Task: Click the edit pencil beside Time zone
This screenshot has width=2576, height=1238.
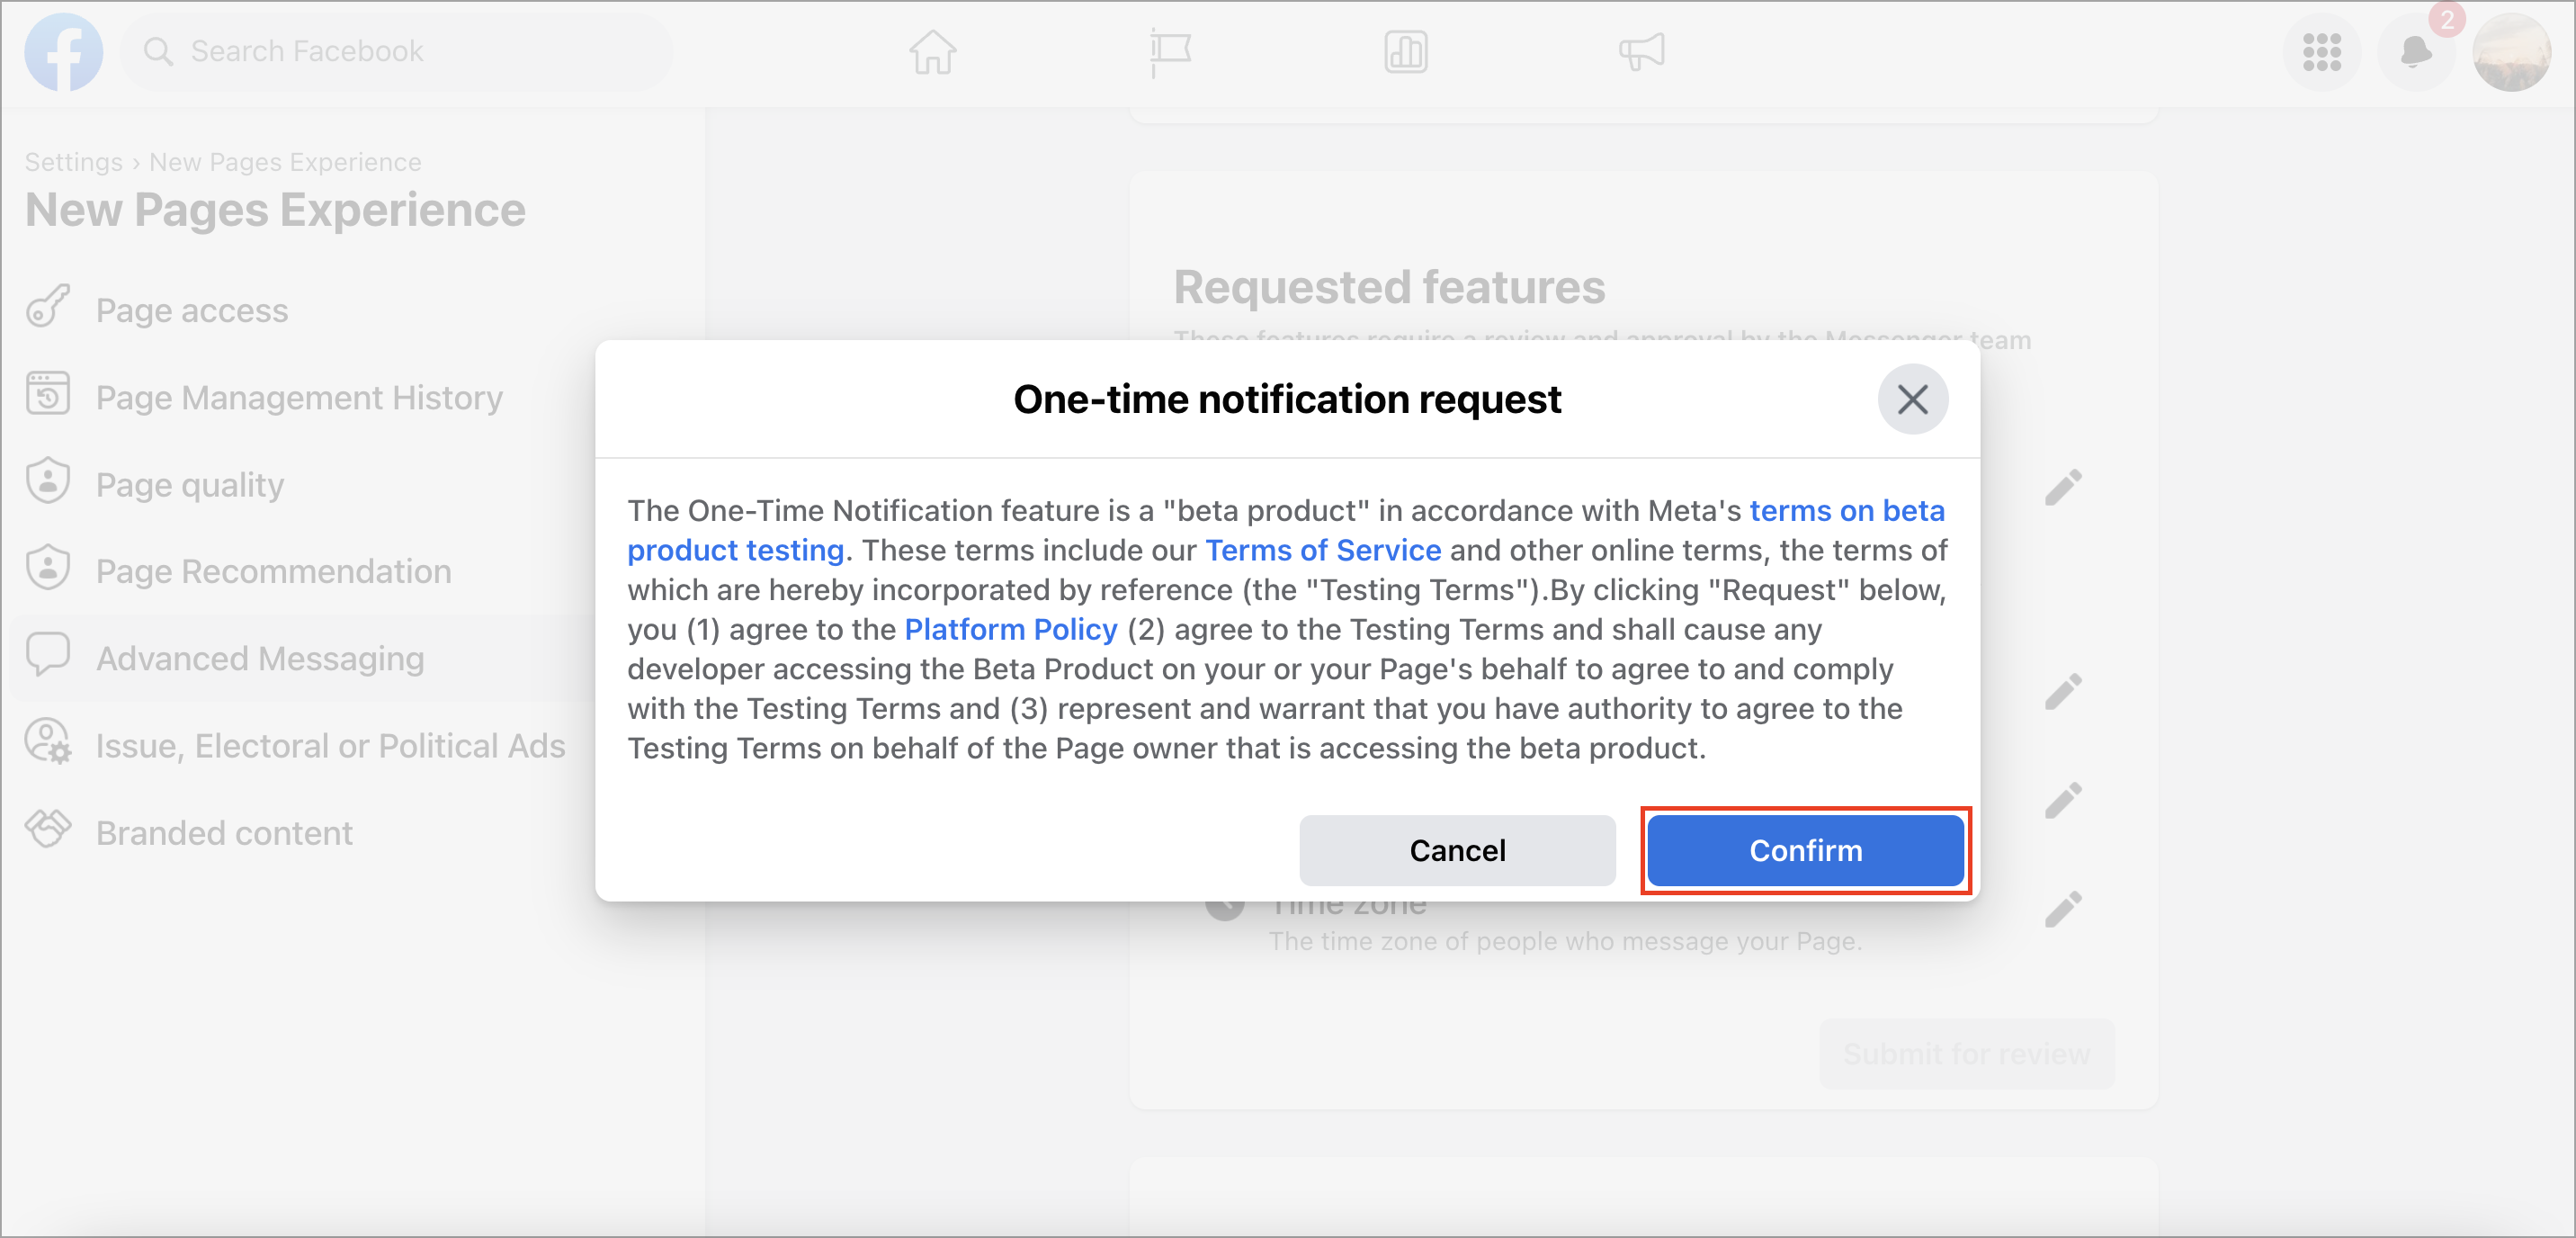Action: 2062,909
